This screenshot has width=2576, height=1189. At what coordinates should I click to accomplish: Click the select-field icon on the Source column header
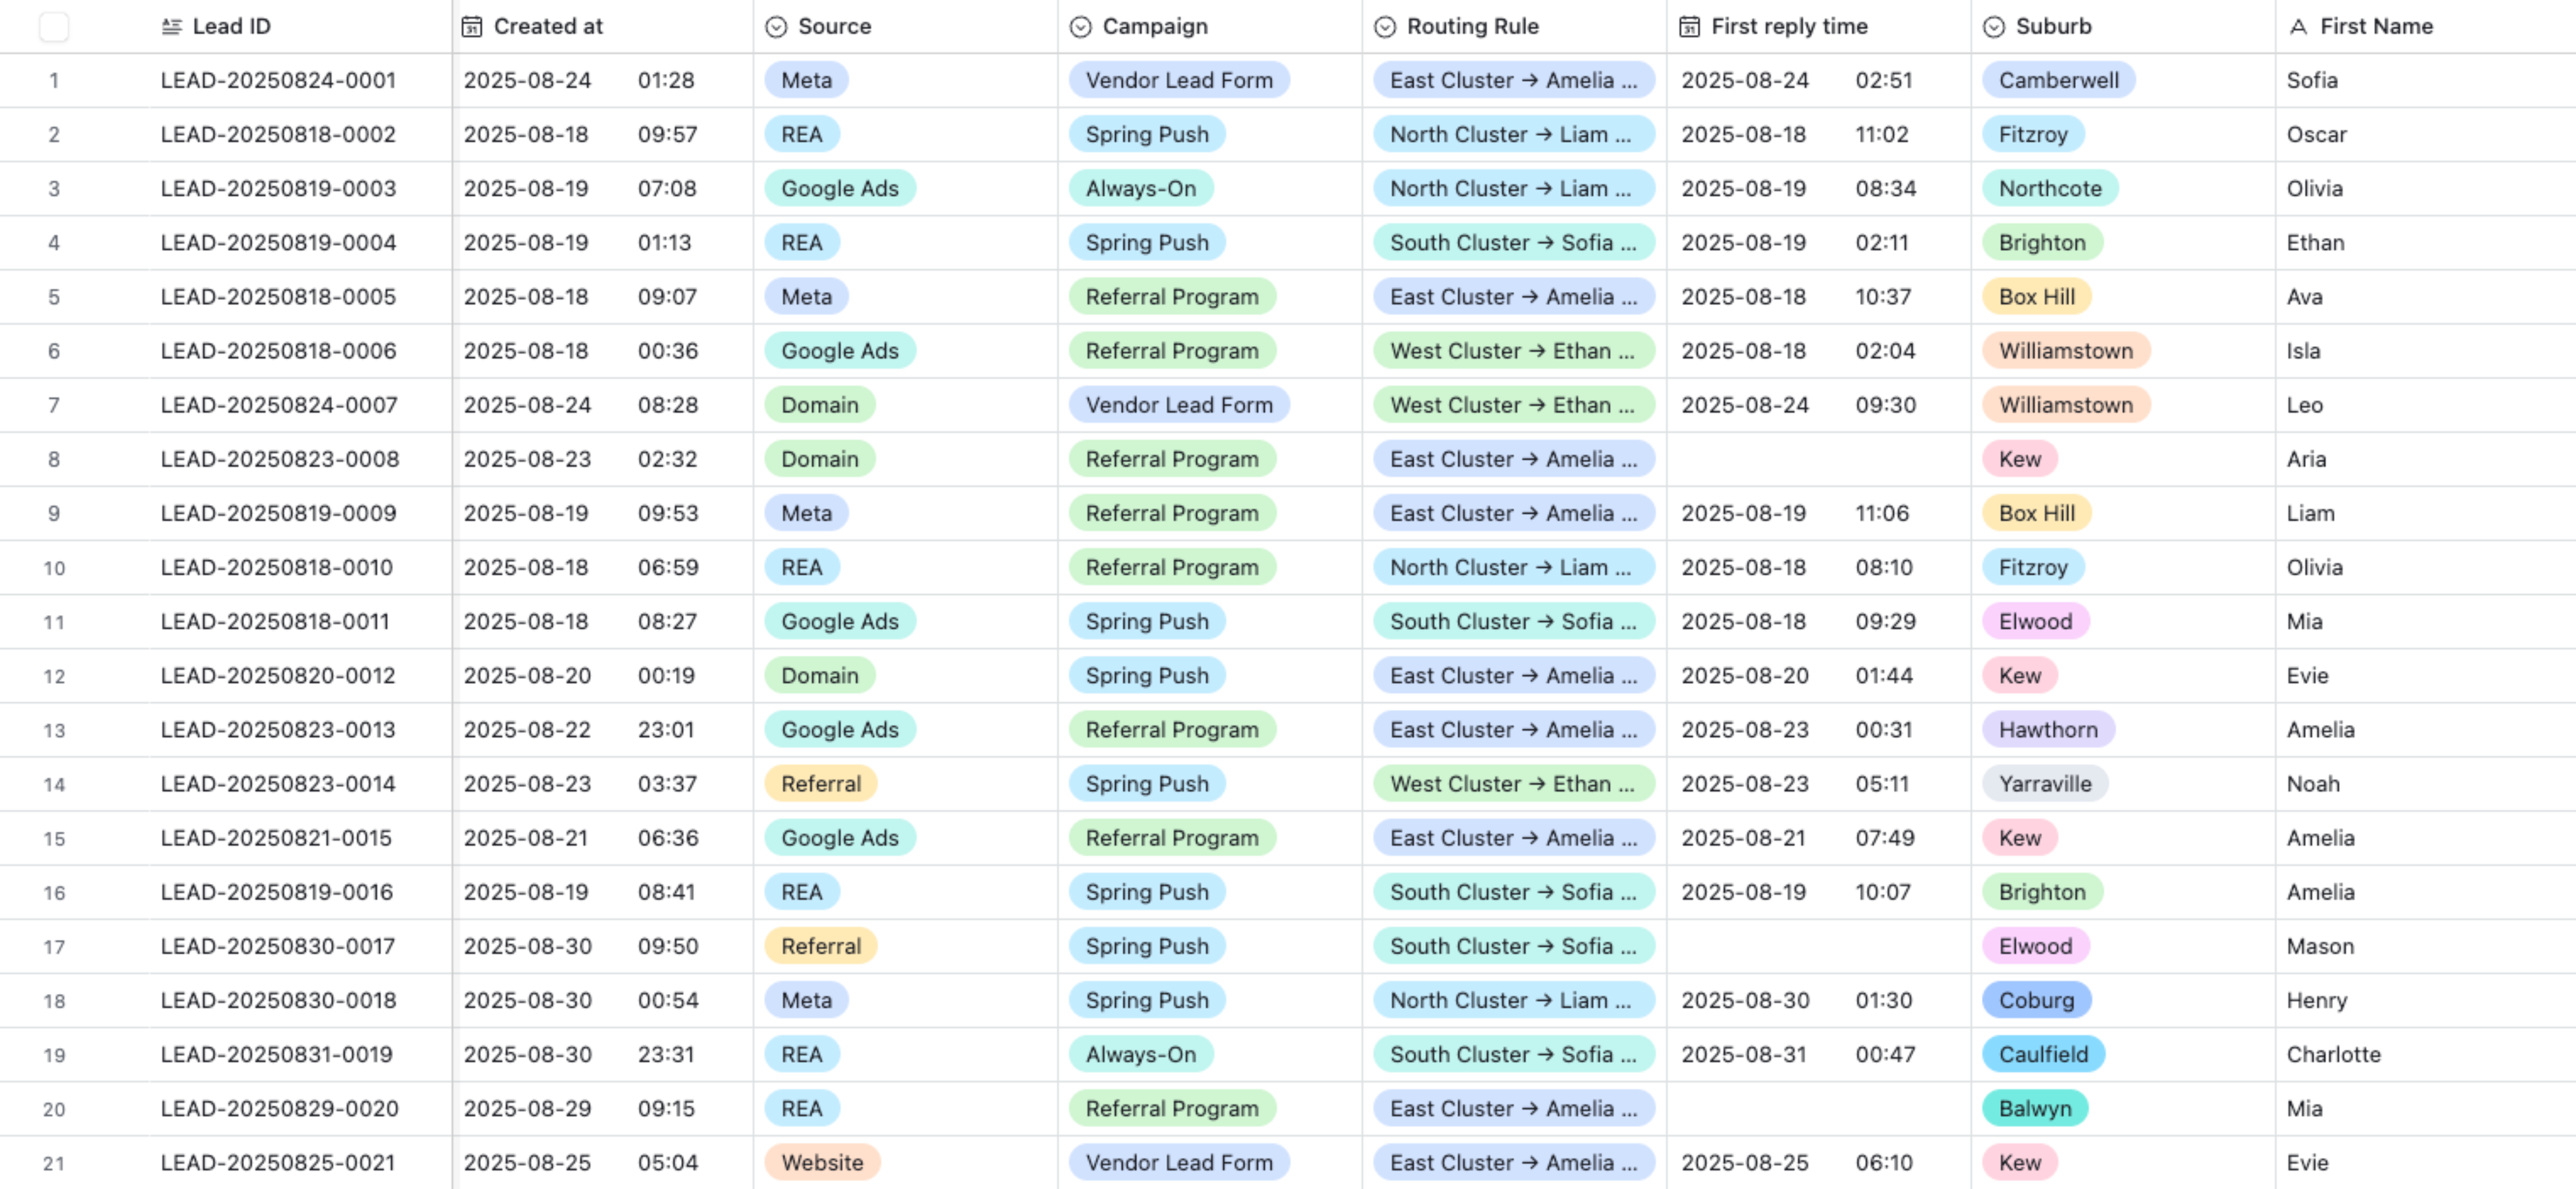(x=777, y=27)
